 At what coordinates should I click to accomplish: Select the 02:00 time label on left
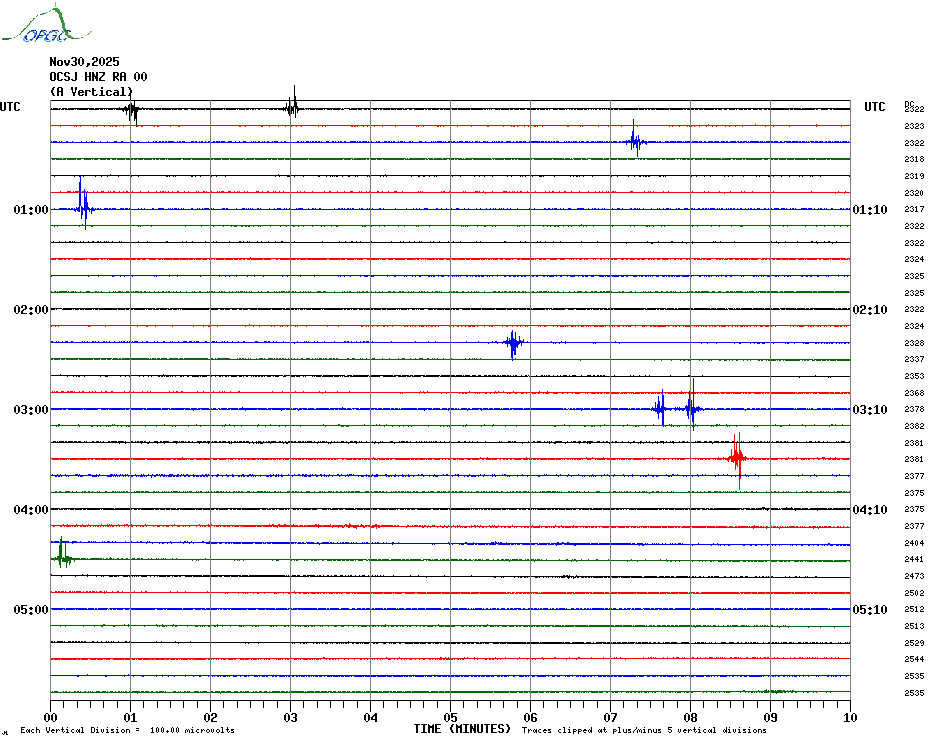pos(31,310)
